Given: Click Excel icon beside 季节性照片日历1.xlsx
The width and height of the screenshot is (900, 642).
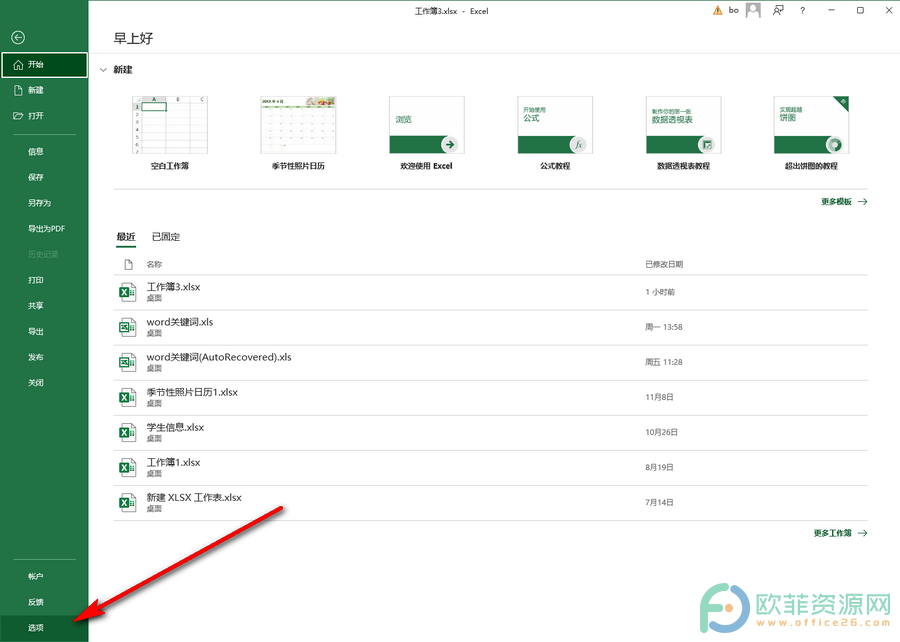Looking at the screenshot, I should (x=127, y=398).
